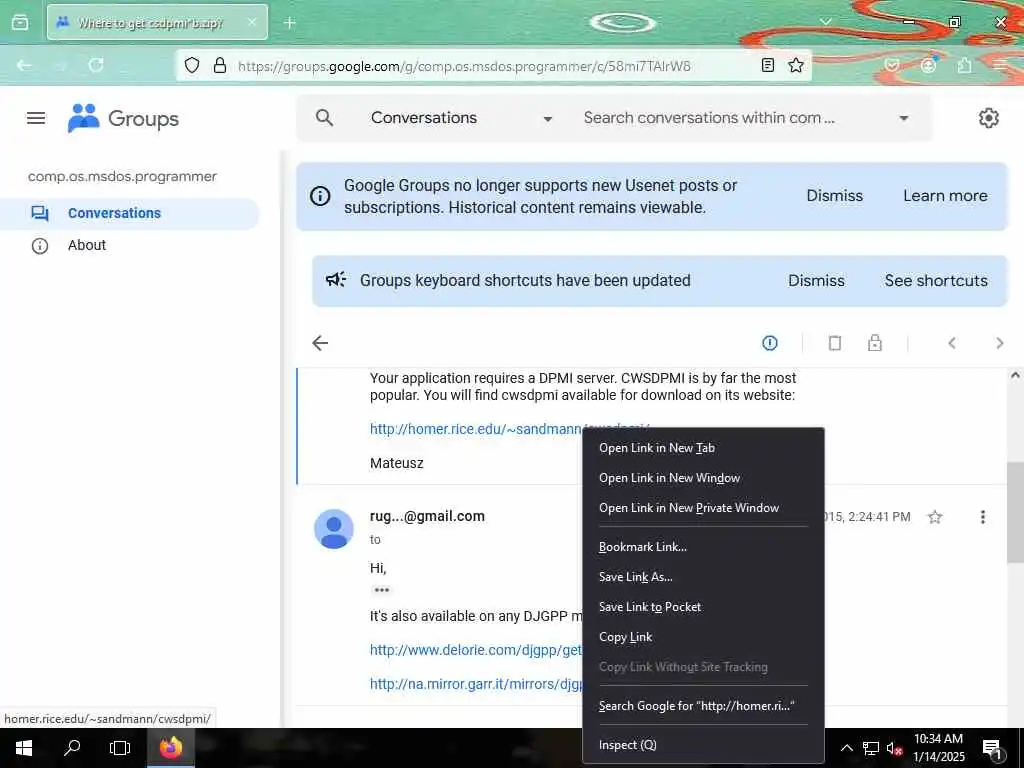This screenshot has height=768, width=1024.
Task: Click the report abuse exclamation icon
Action: pyautogui.click(x=770, y=343)
